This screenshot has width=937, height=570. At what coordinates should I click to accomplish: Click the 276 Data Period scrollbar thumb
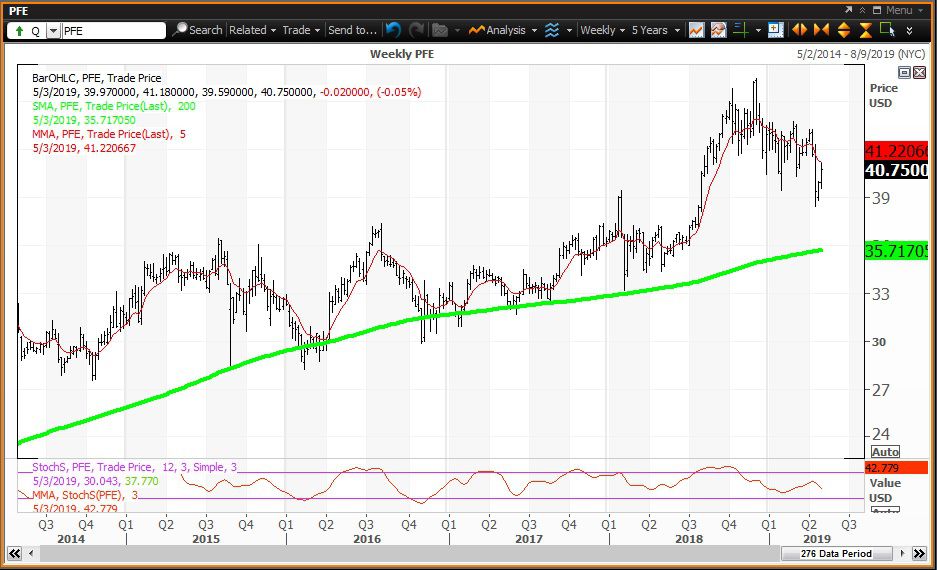pos(836,553)
